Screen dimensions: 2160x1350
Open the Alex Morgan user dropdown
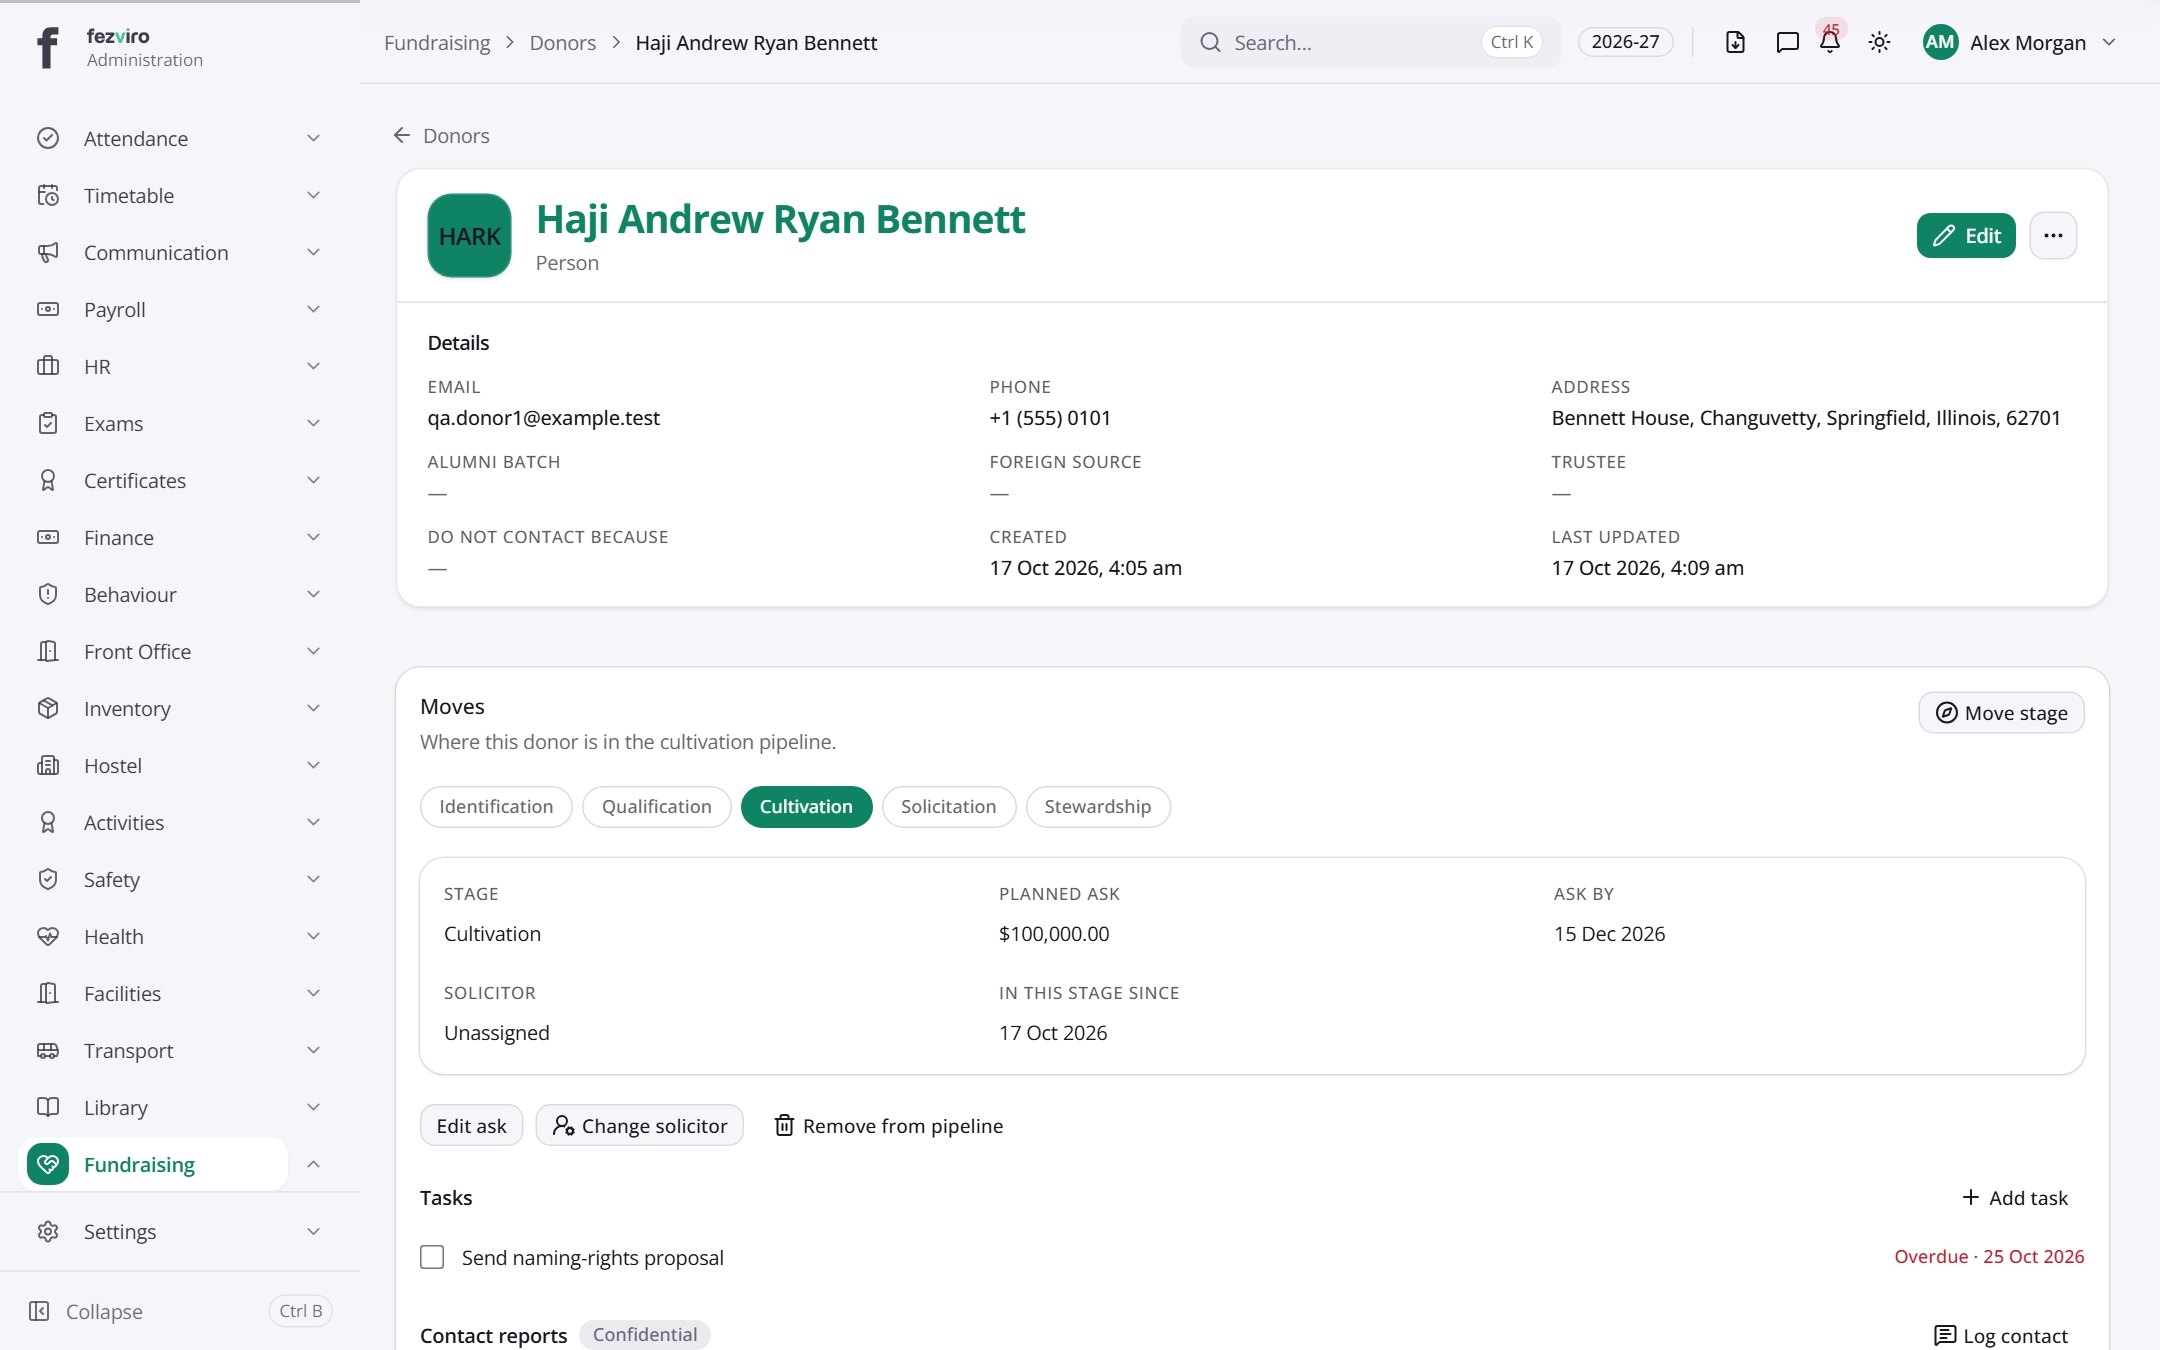click(x=2020, y=42)
